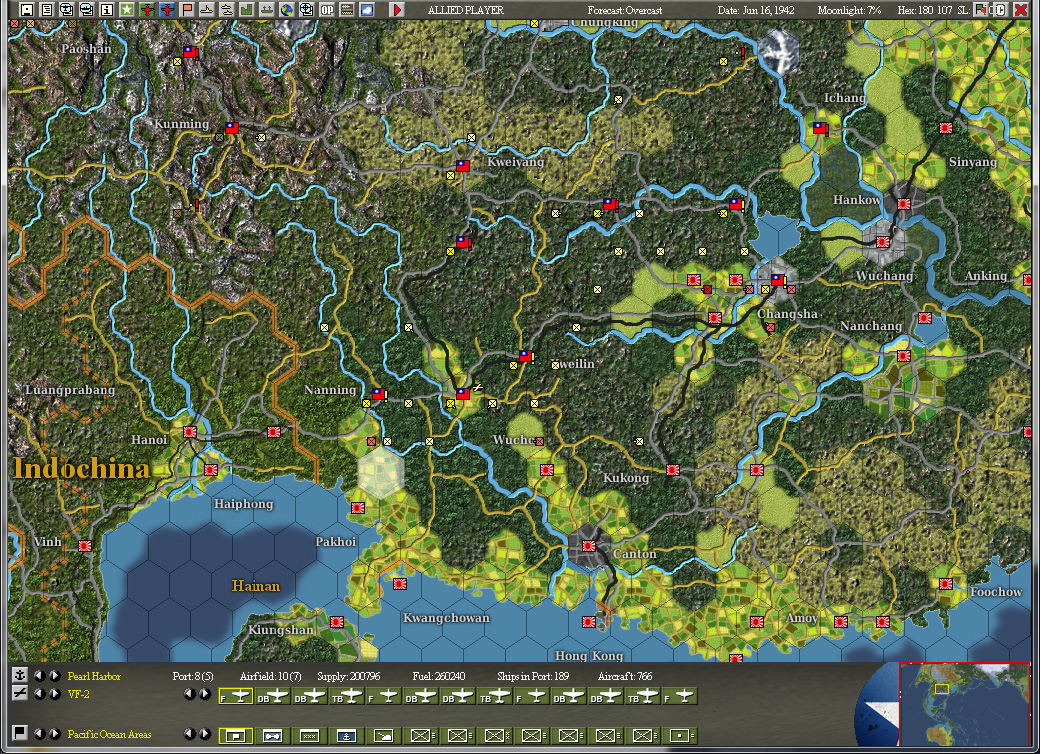Viewport: 1040px width, 754px height.
Task: Click the orange flag toolbar icon
Action: coord(187,10)
